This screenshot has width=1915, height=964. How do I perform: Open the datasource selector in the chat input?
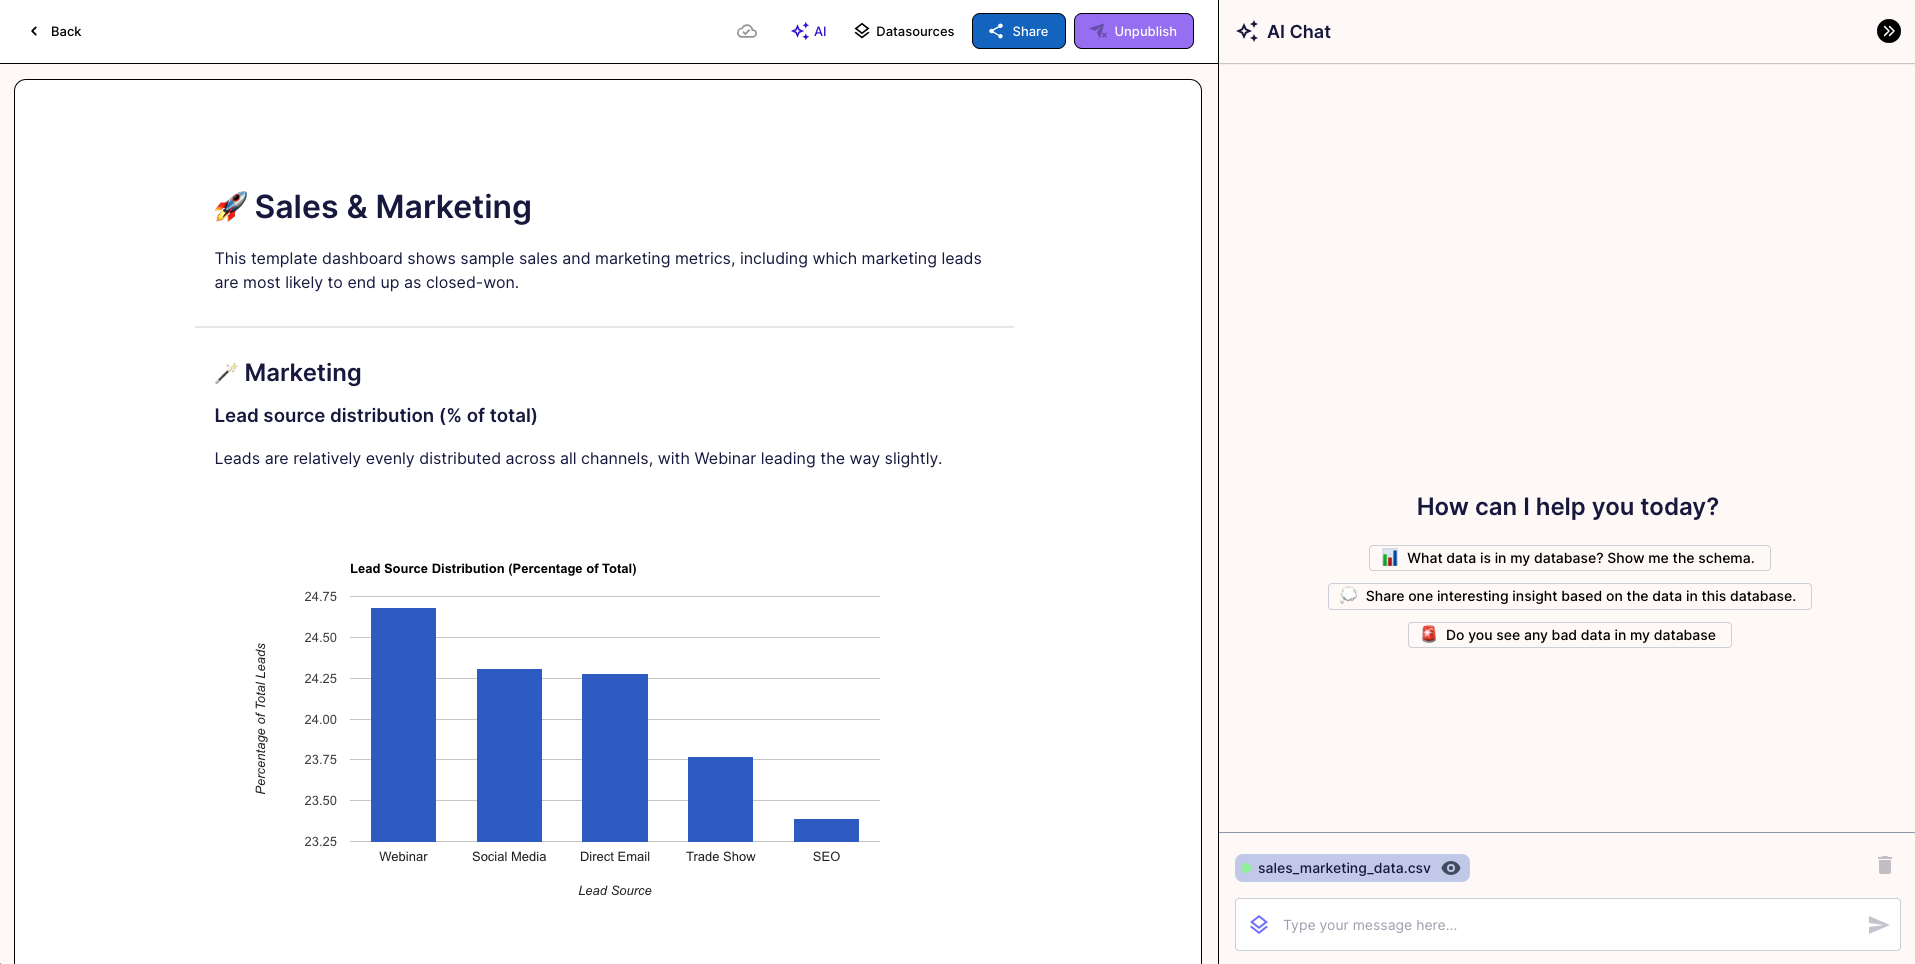[1259, 924]
